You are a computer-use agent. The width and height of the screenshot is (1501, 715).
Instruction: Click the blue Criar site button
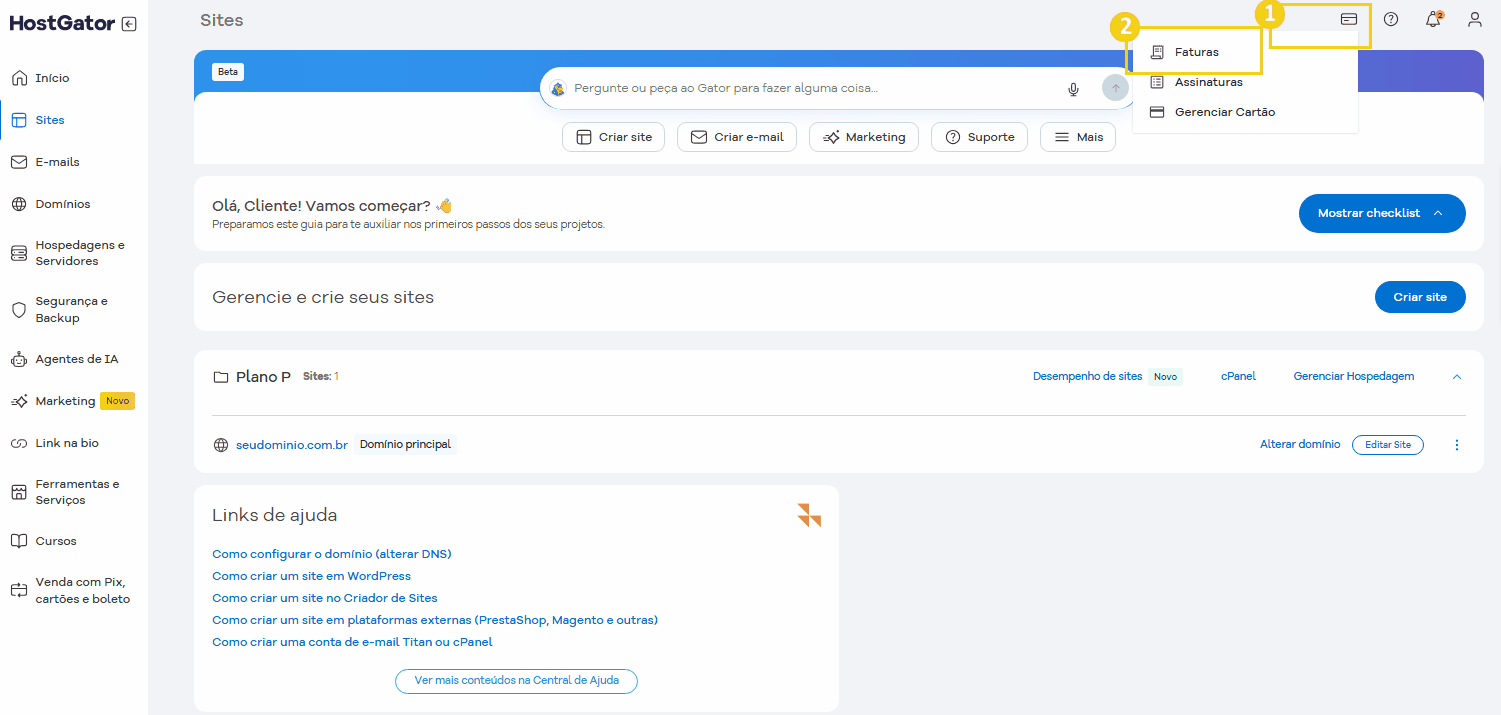point(1420,297)
